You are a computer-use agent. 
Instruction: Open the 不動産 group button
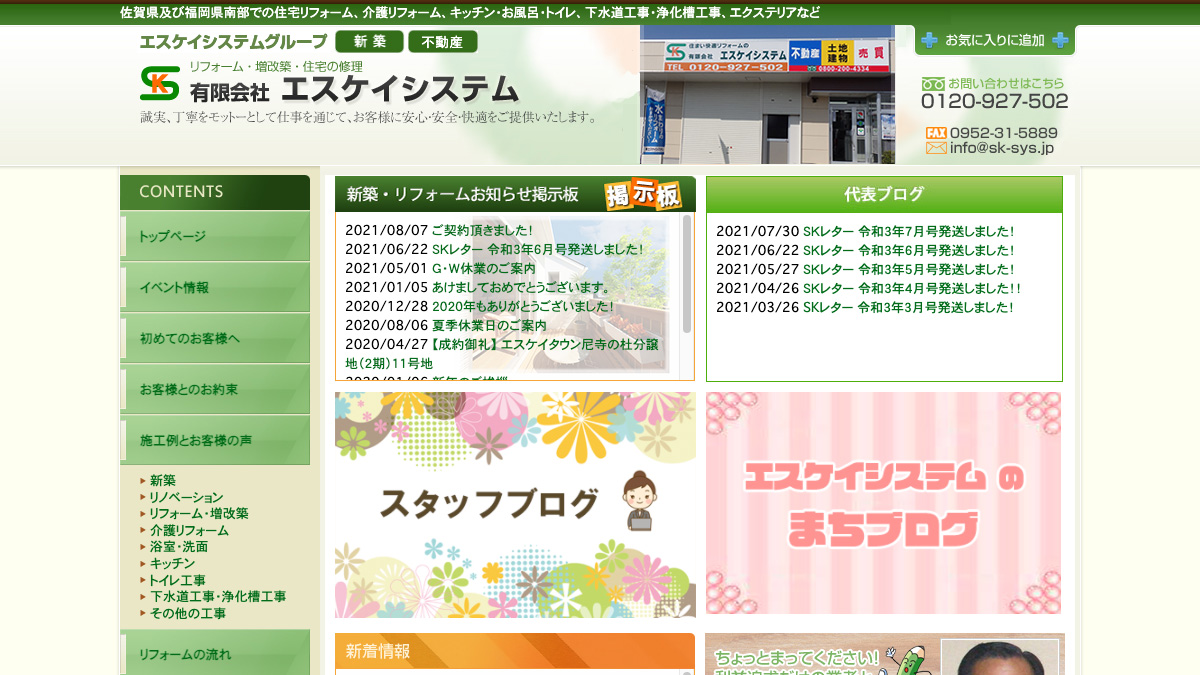tap(443, 42)
